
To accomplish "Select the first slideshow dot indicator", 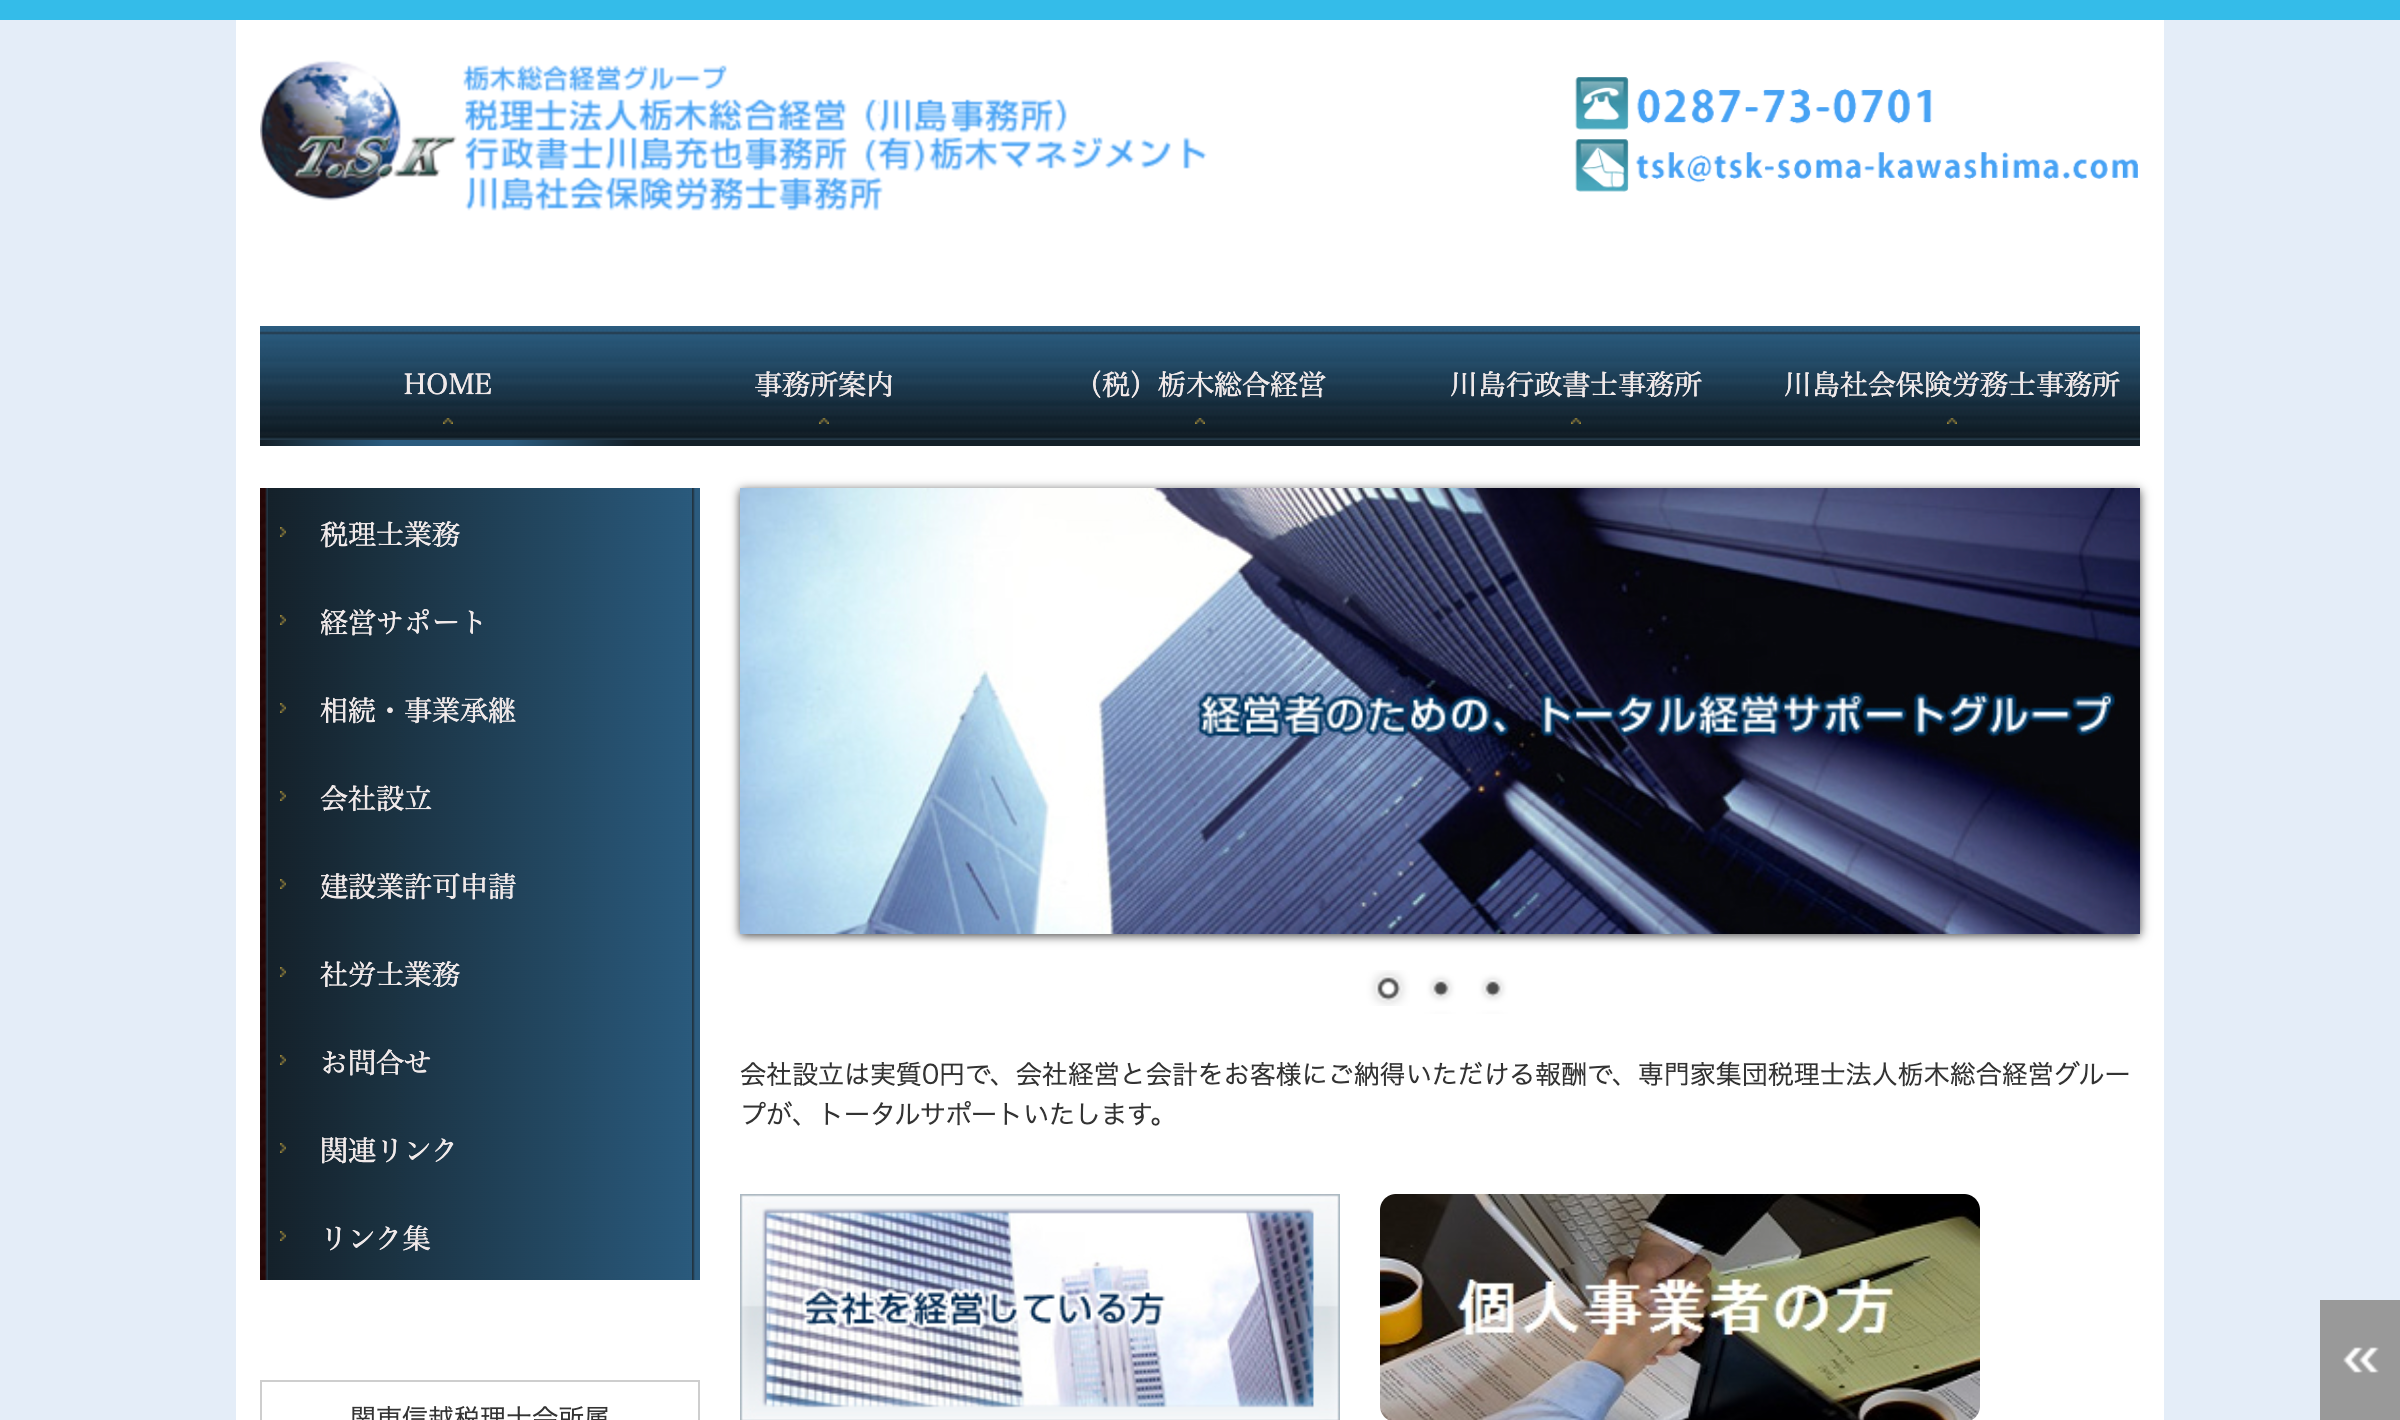I will point(1387,988).
